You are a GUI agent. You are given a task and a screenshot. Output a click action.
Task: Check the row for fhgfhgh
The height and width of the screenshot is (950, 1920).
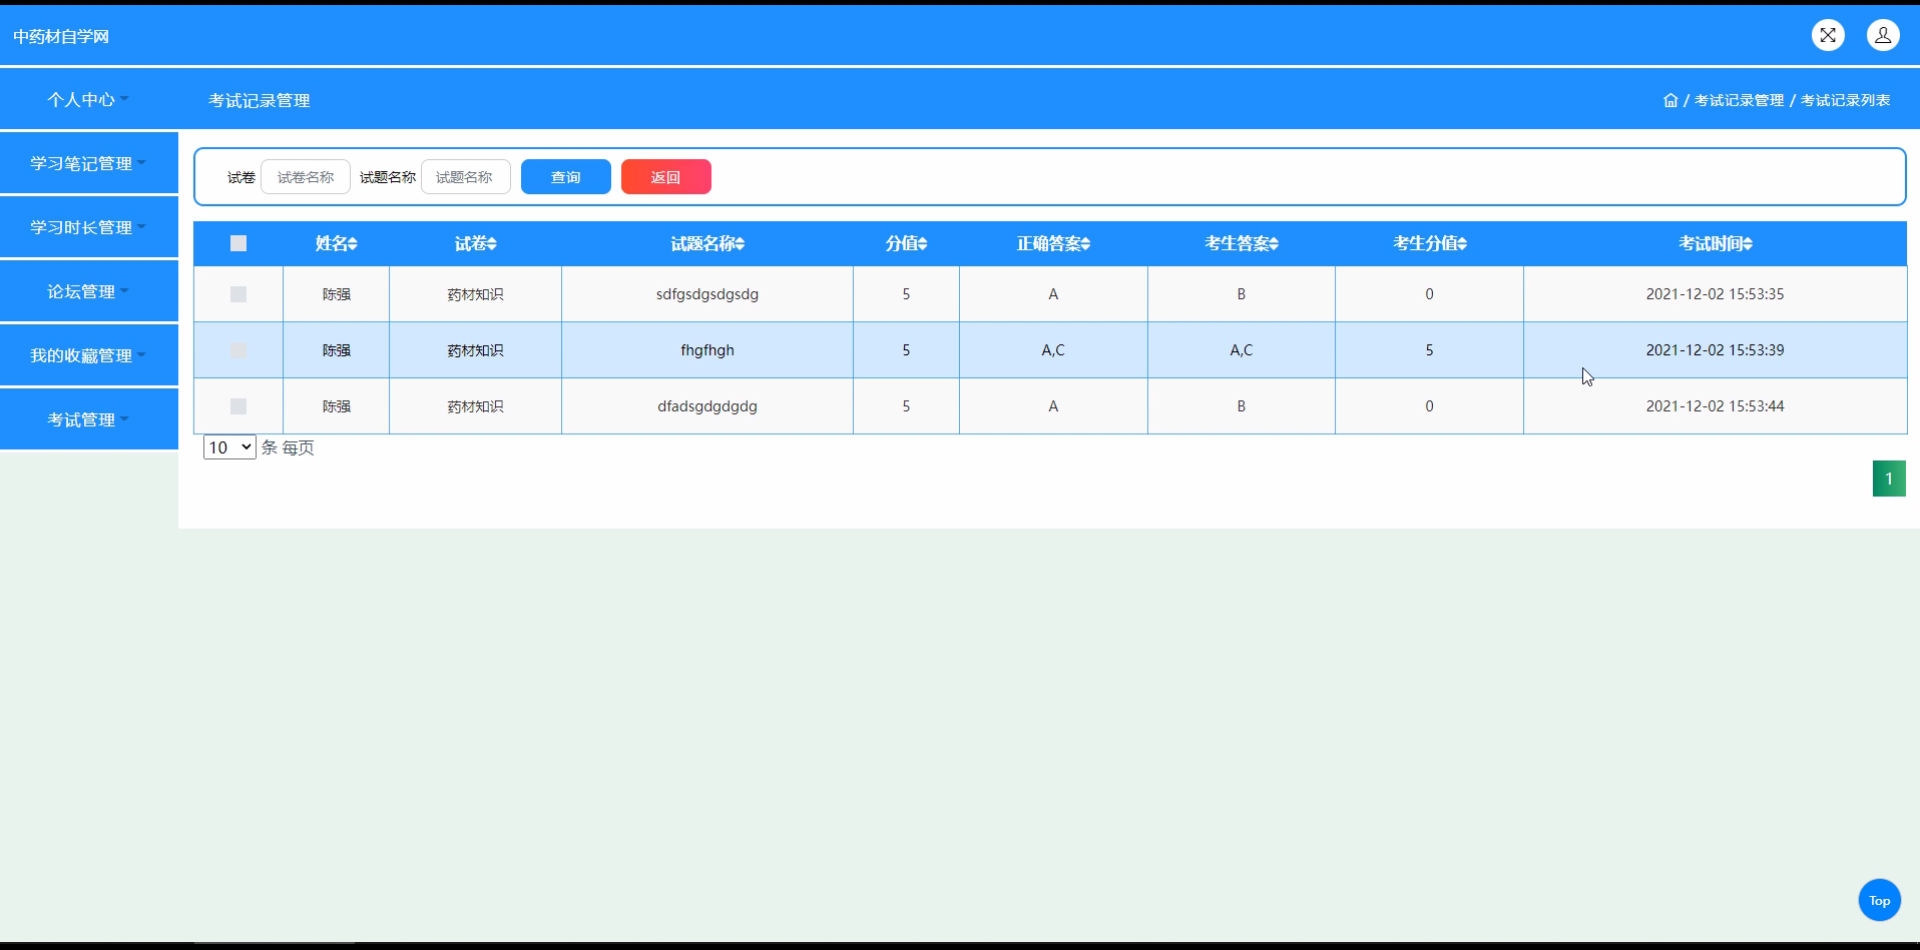[238, 350]
